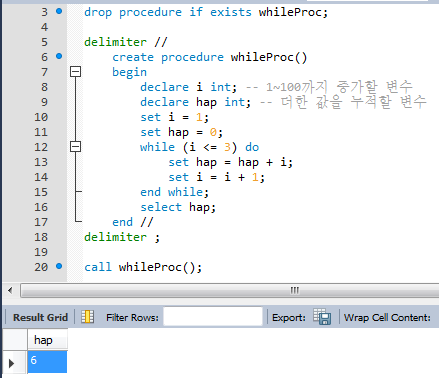Viewport: 439px width, 378px height.
Task: Click on 'end //' on line 17
Action: (x=133, y=222)
